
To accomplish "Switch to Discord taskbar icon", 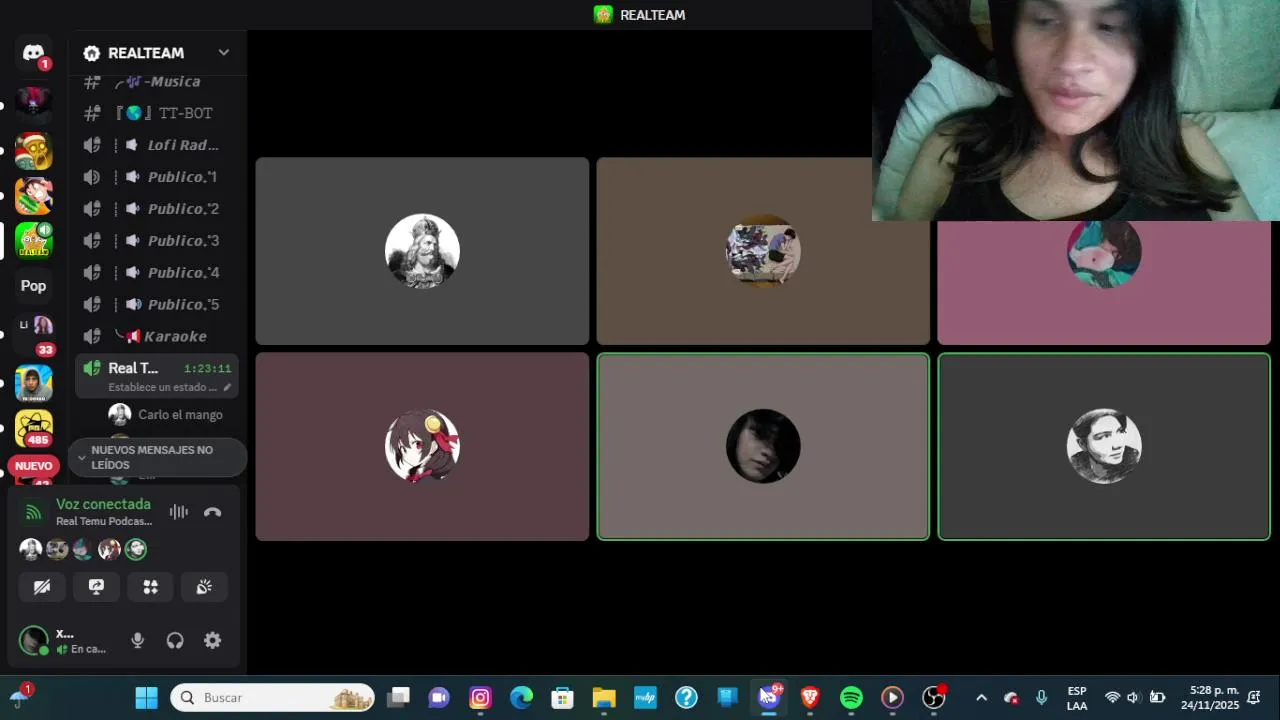I will point(769,696).
